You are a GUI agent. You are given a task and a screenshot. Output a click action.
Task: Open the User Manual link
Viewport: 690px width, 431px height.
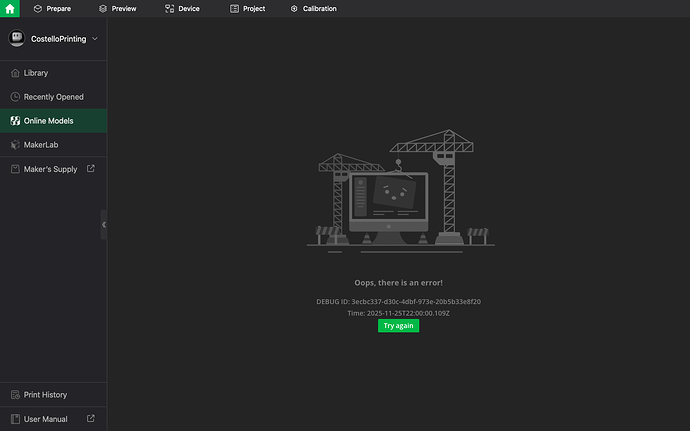[x=53, y=419]
